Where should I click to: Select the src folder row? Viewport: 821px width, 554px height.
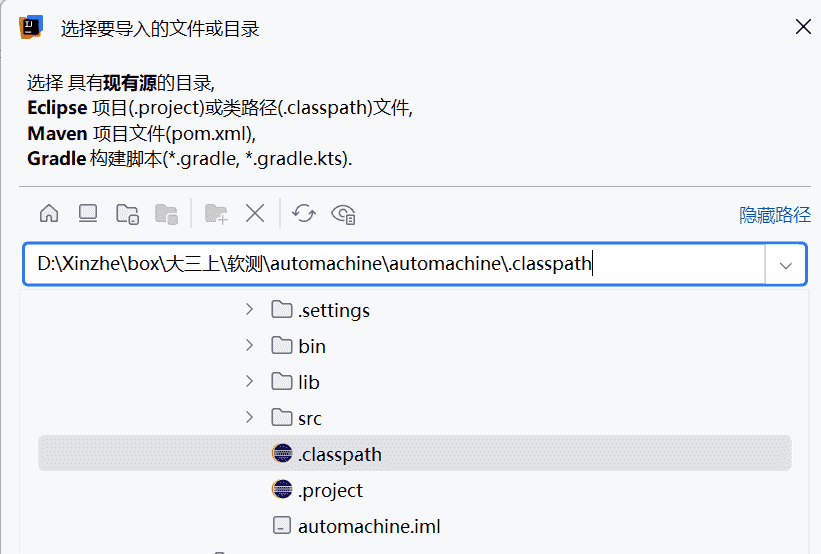tap(310, 418)
